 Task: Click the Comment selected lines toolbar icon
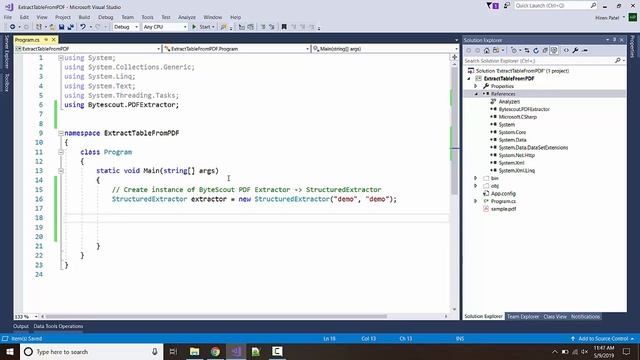263,27
